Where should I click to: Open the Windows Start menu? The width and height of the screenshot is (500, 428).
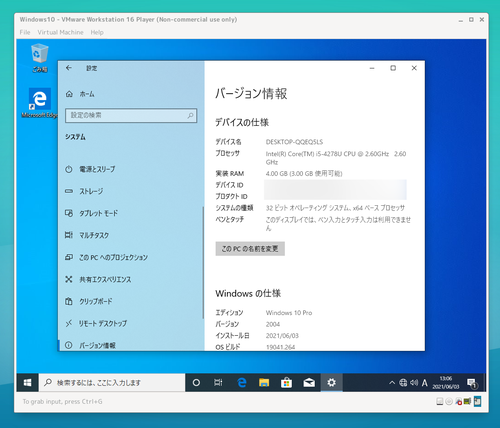tap(28, 382)
